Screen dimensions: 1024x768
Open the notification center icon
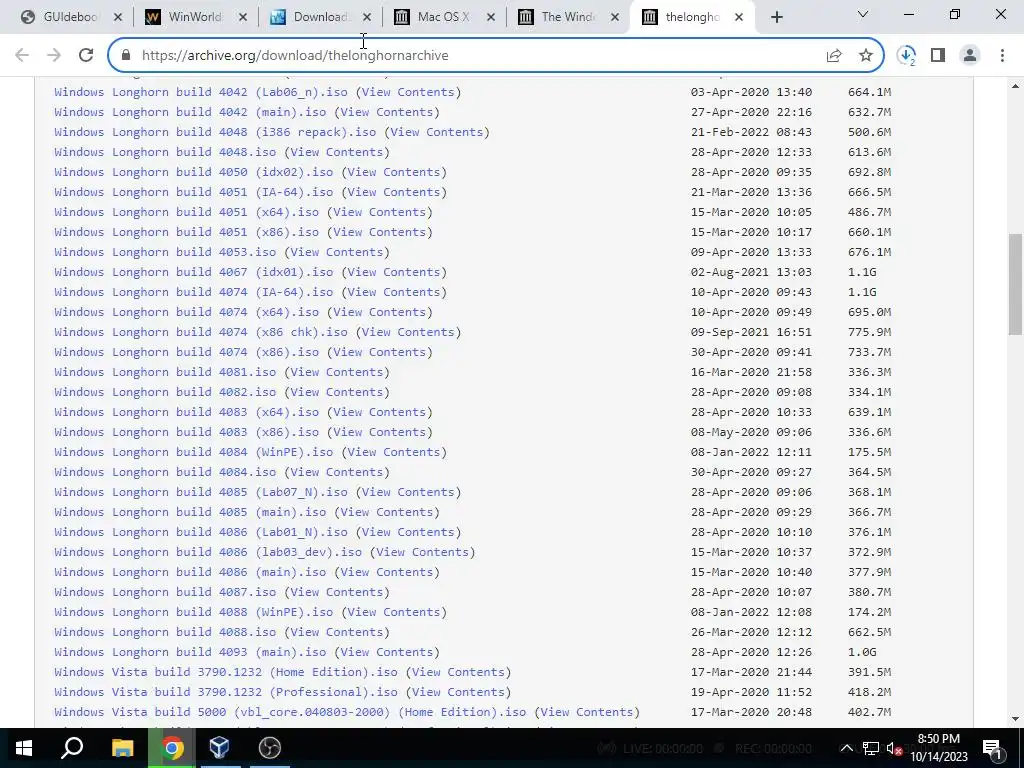coord(991,748)
